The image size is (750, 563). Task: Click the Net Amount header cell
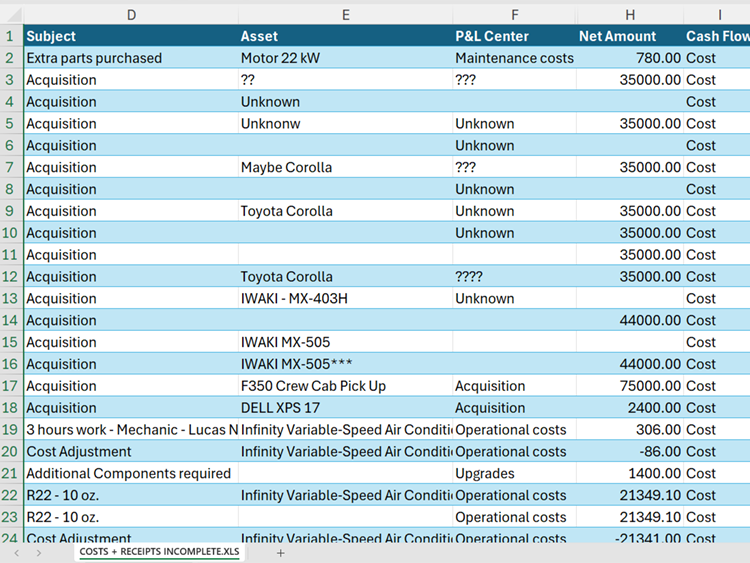pyautogui.click(x=630, y=36)
